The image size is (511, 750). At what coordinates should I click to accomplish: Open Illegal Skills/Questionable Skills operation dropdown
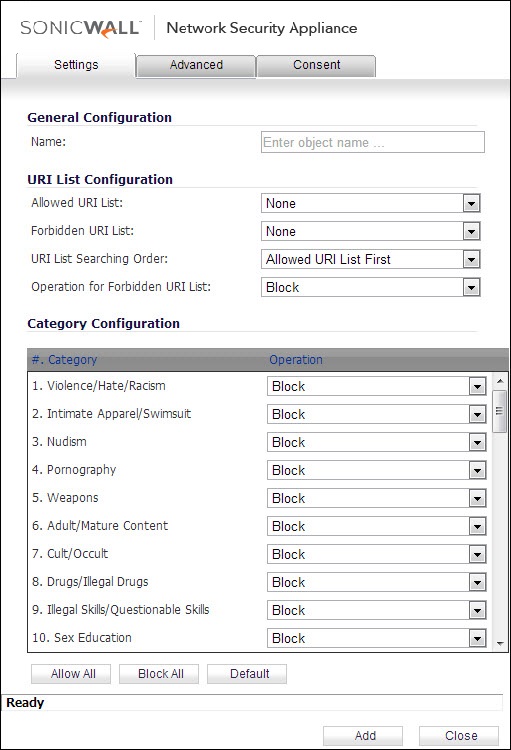point(377,610)
